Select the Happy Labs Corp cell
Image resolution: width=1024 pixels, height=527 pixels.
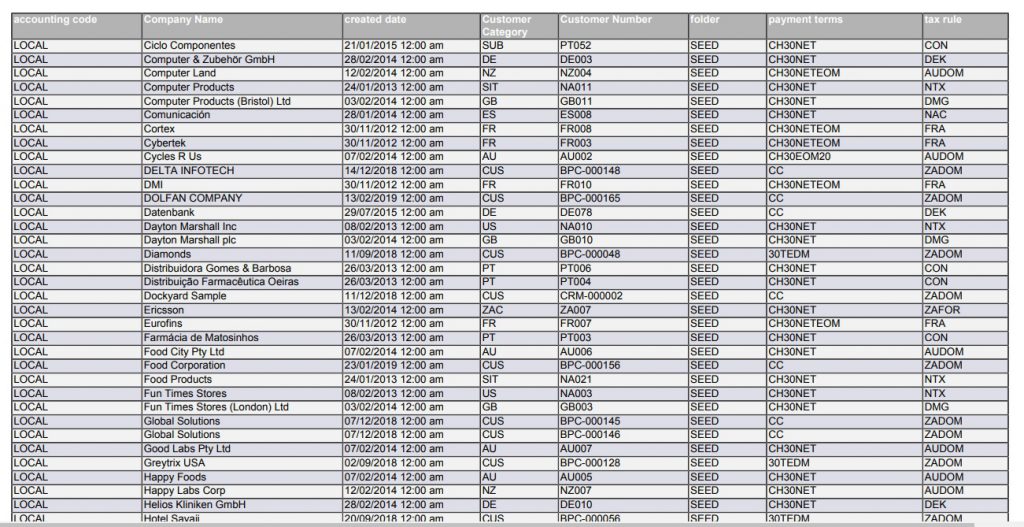point(242,491)
